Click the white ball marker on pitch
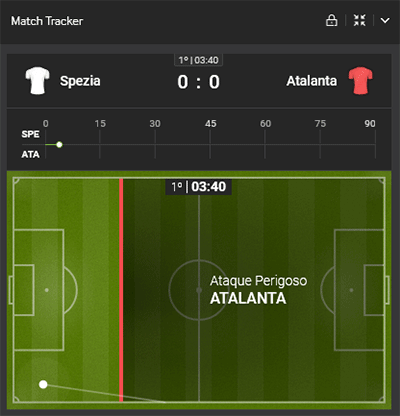Image resolution: width=400 pixels, height=416 pixels. 43,384
